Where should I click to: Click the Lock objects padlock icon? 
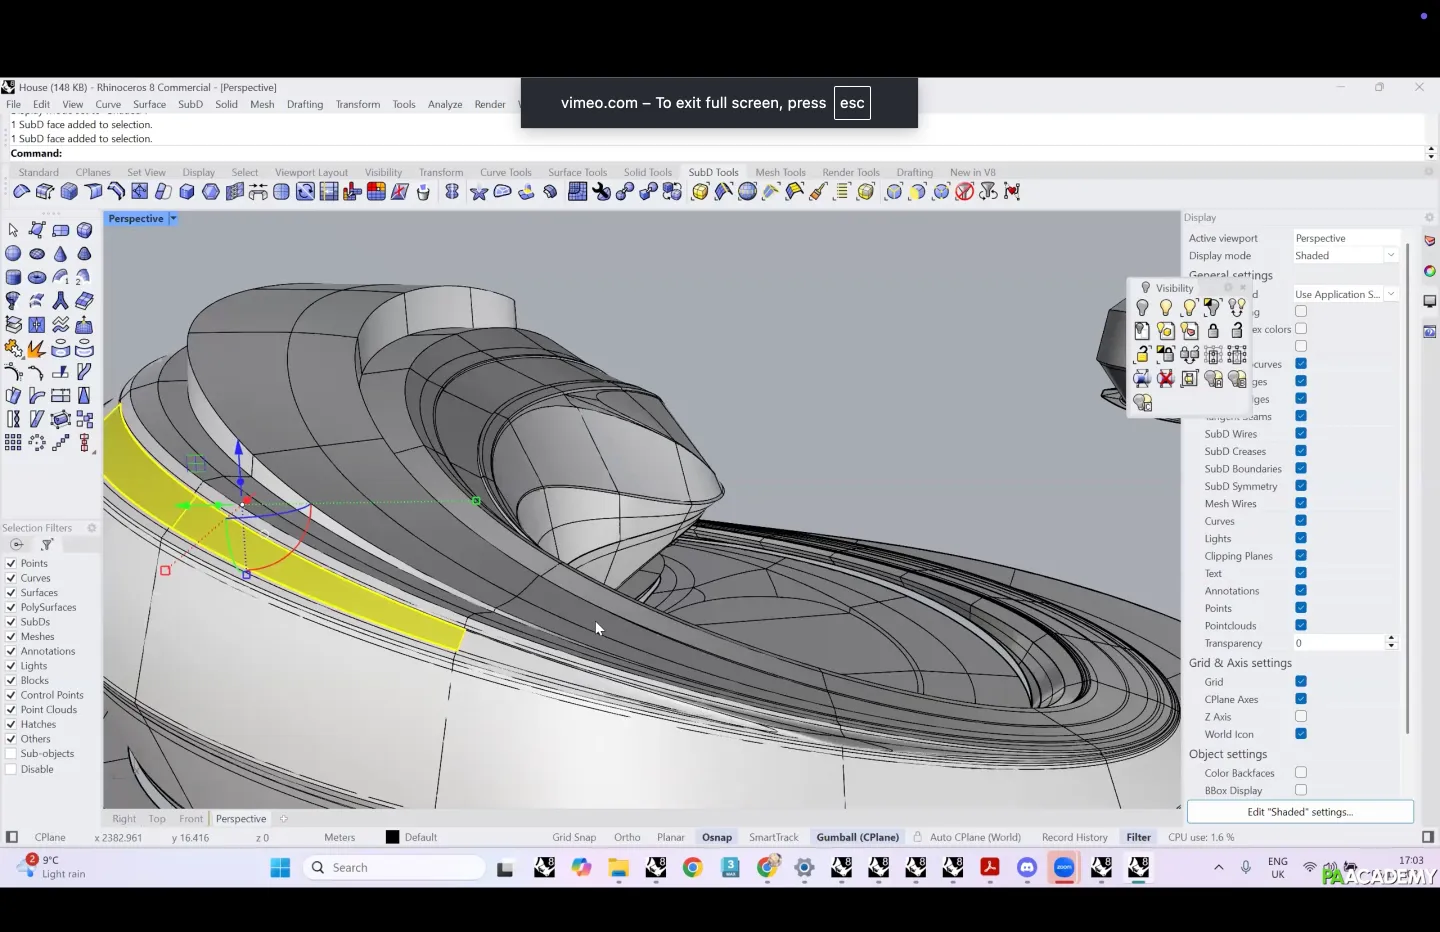[1213, 331]
